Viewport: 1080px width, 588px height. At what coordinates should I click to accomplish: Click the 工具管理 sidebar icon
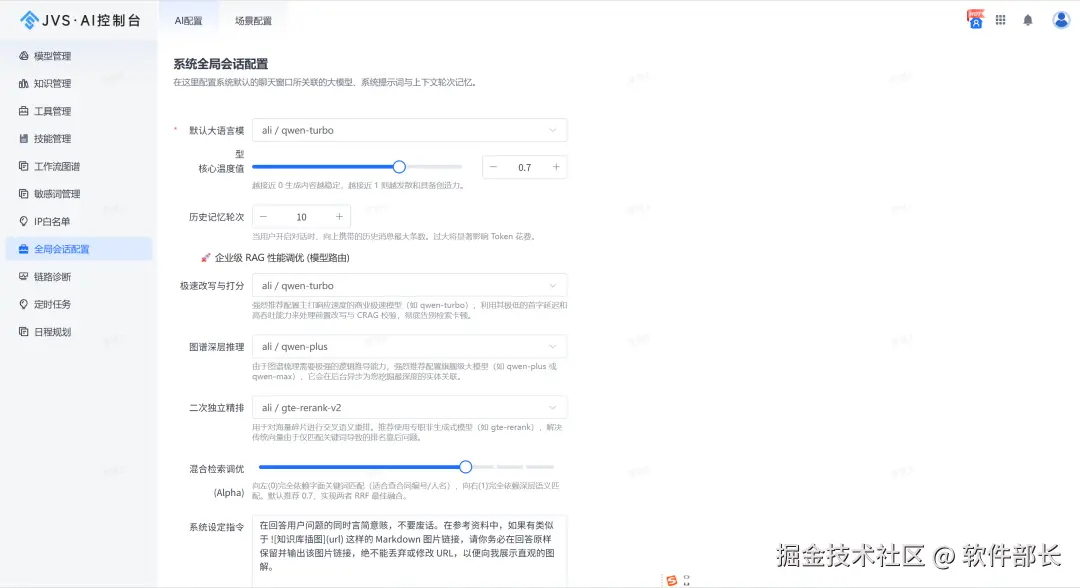coord(23,111)
